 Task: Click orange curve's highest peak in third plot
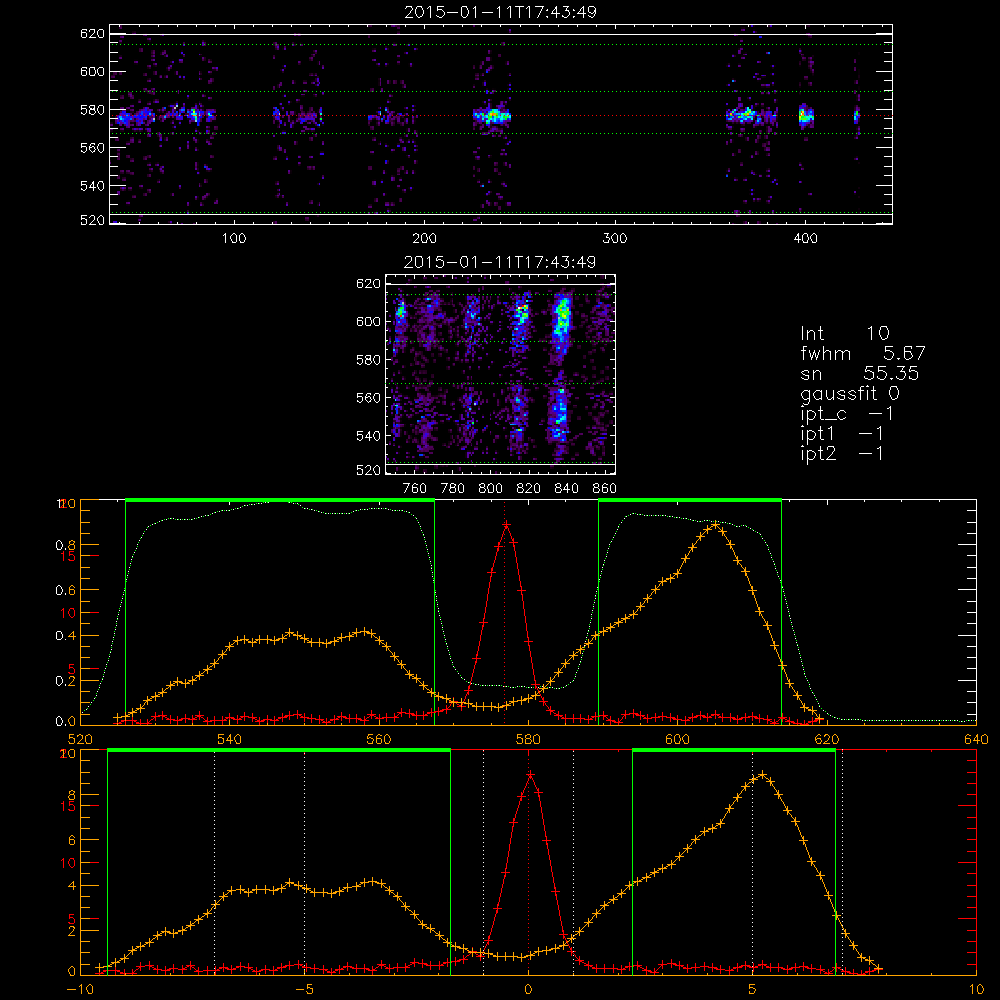715,524
